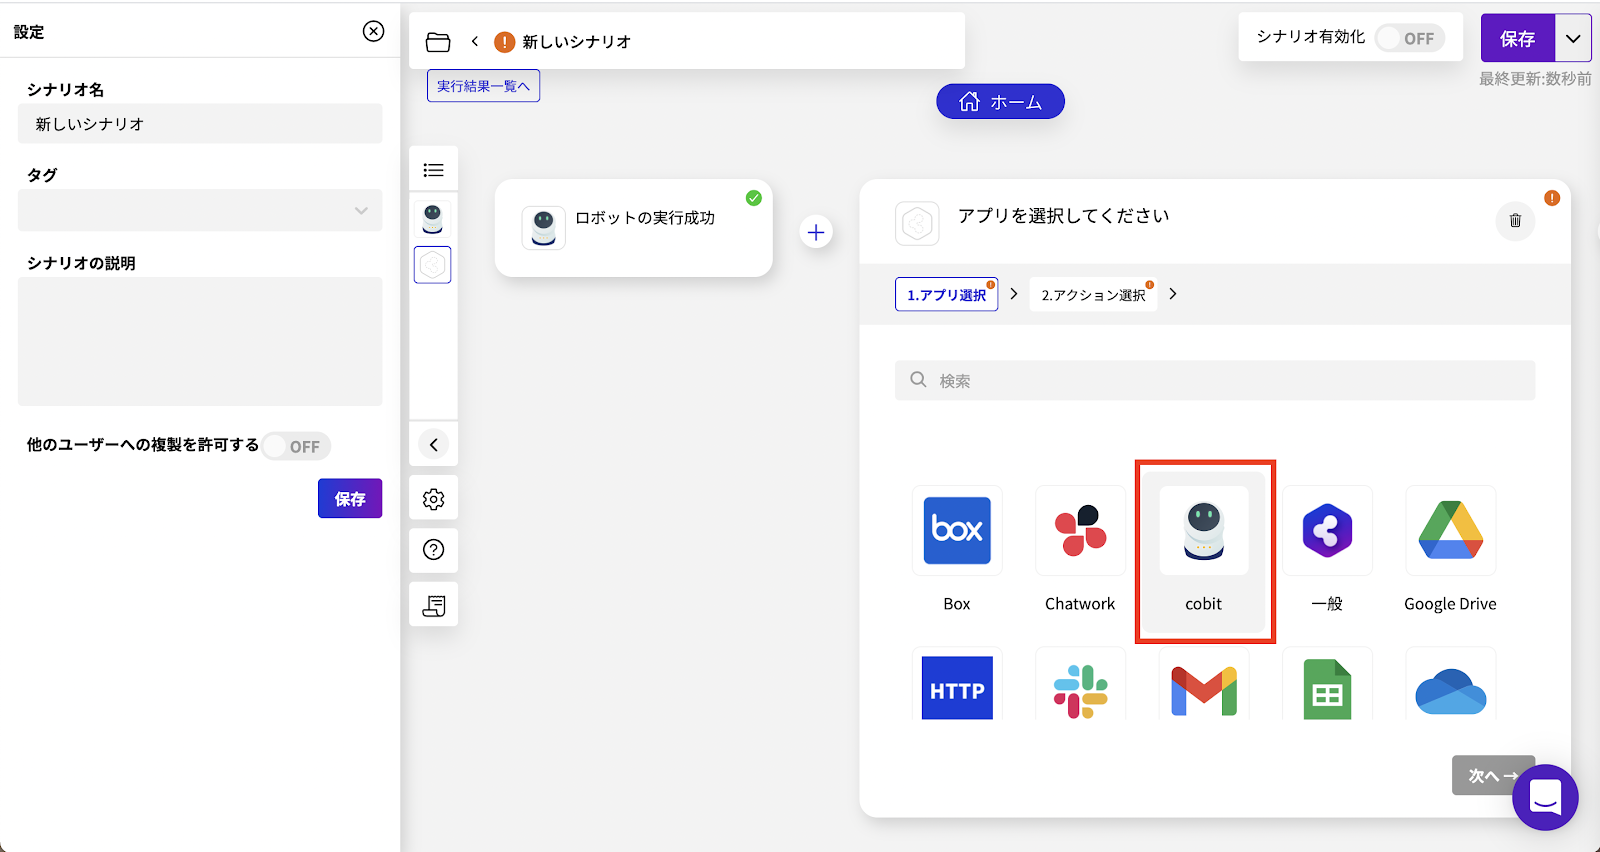The image size is (1600, 852).
Task: Select the empty app step thumbnail in sidebar
Action: (x=433, y=265)
